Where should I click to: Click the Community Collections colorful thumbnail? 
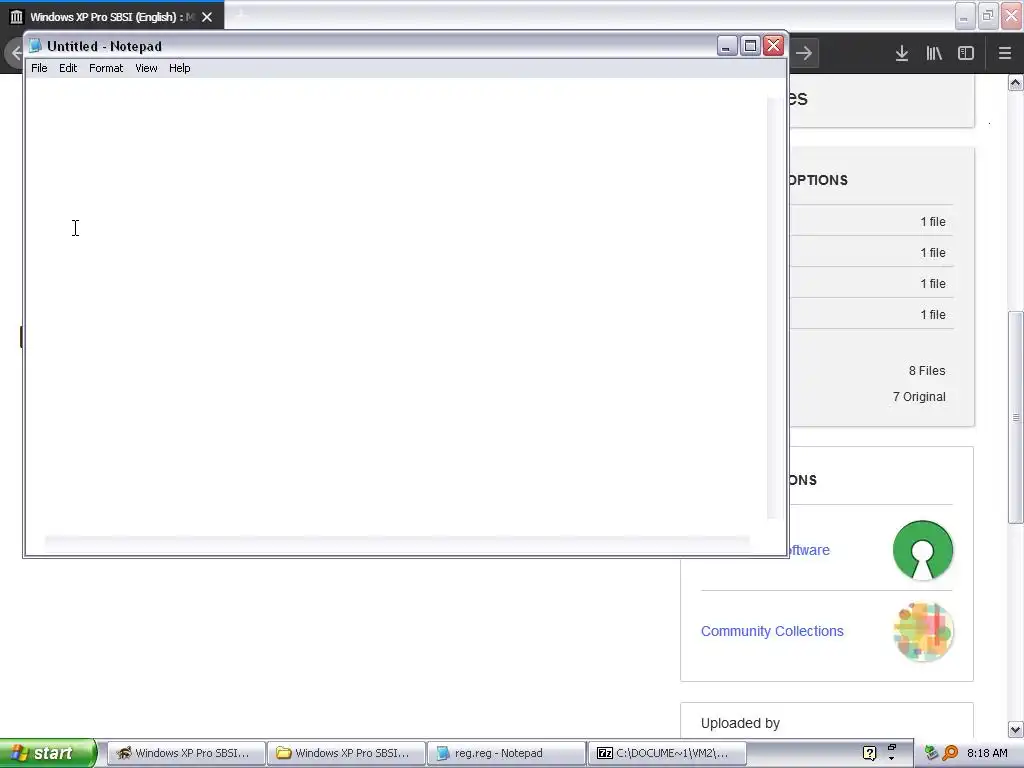tap(922, 632)
